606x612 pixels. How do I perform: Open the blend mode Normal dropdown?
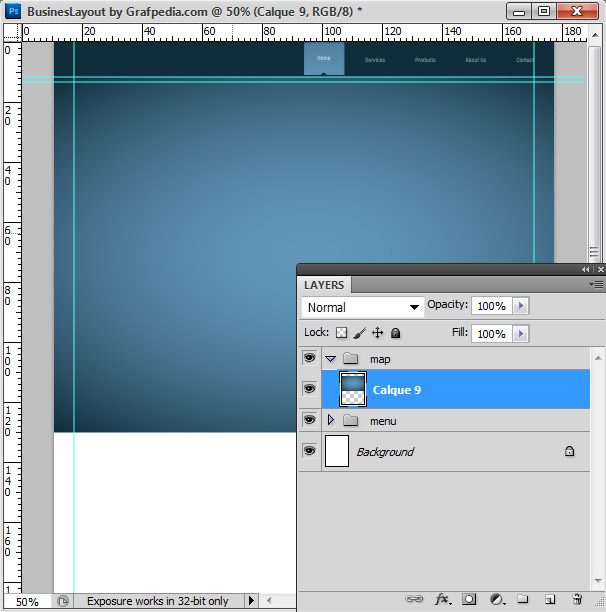point(363,307)
